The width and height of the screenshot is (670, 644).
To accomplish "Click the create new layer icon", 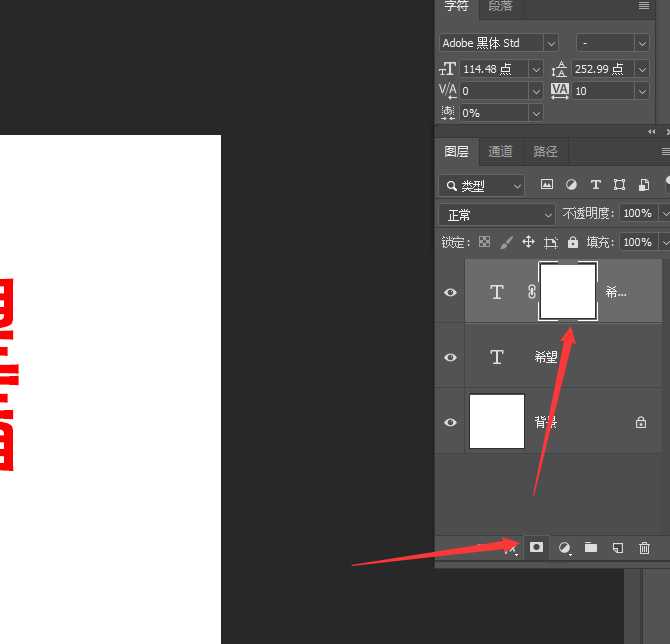I will pos(618,547).
